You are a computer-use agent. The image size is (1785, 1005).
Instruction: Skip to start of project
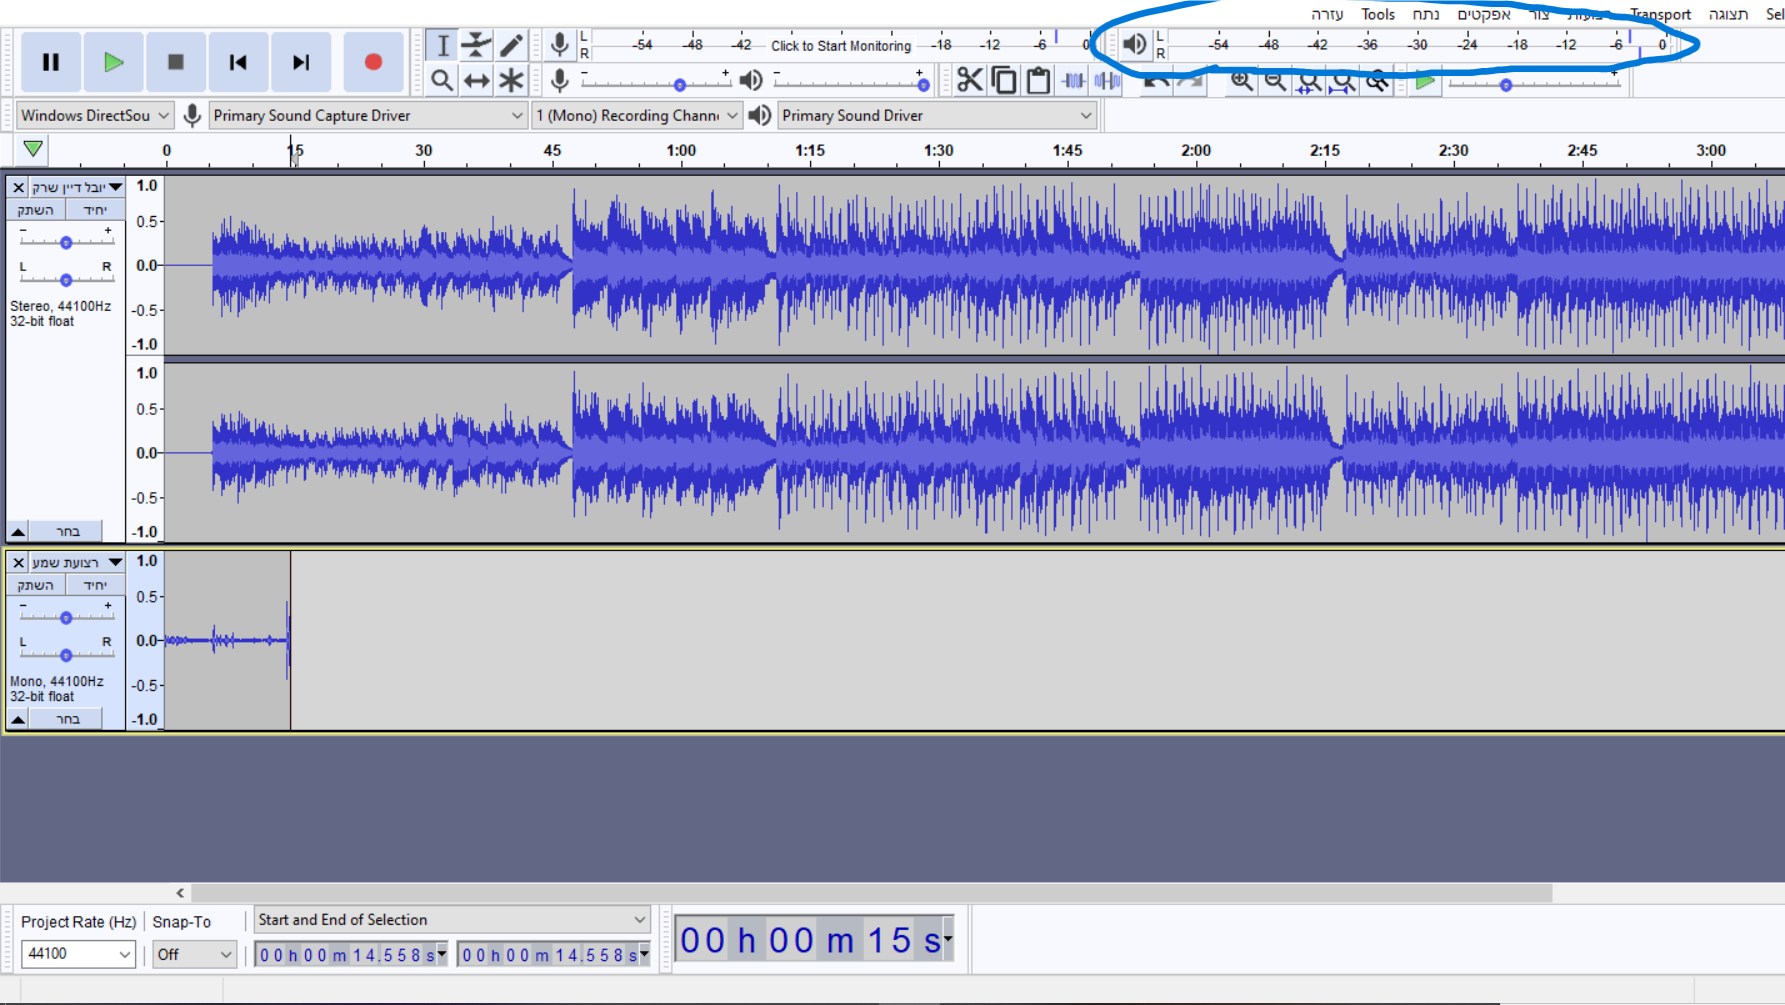coord(238,62)
